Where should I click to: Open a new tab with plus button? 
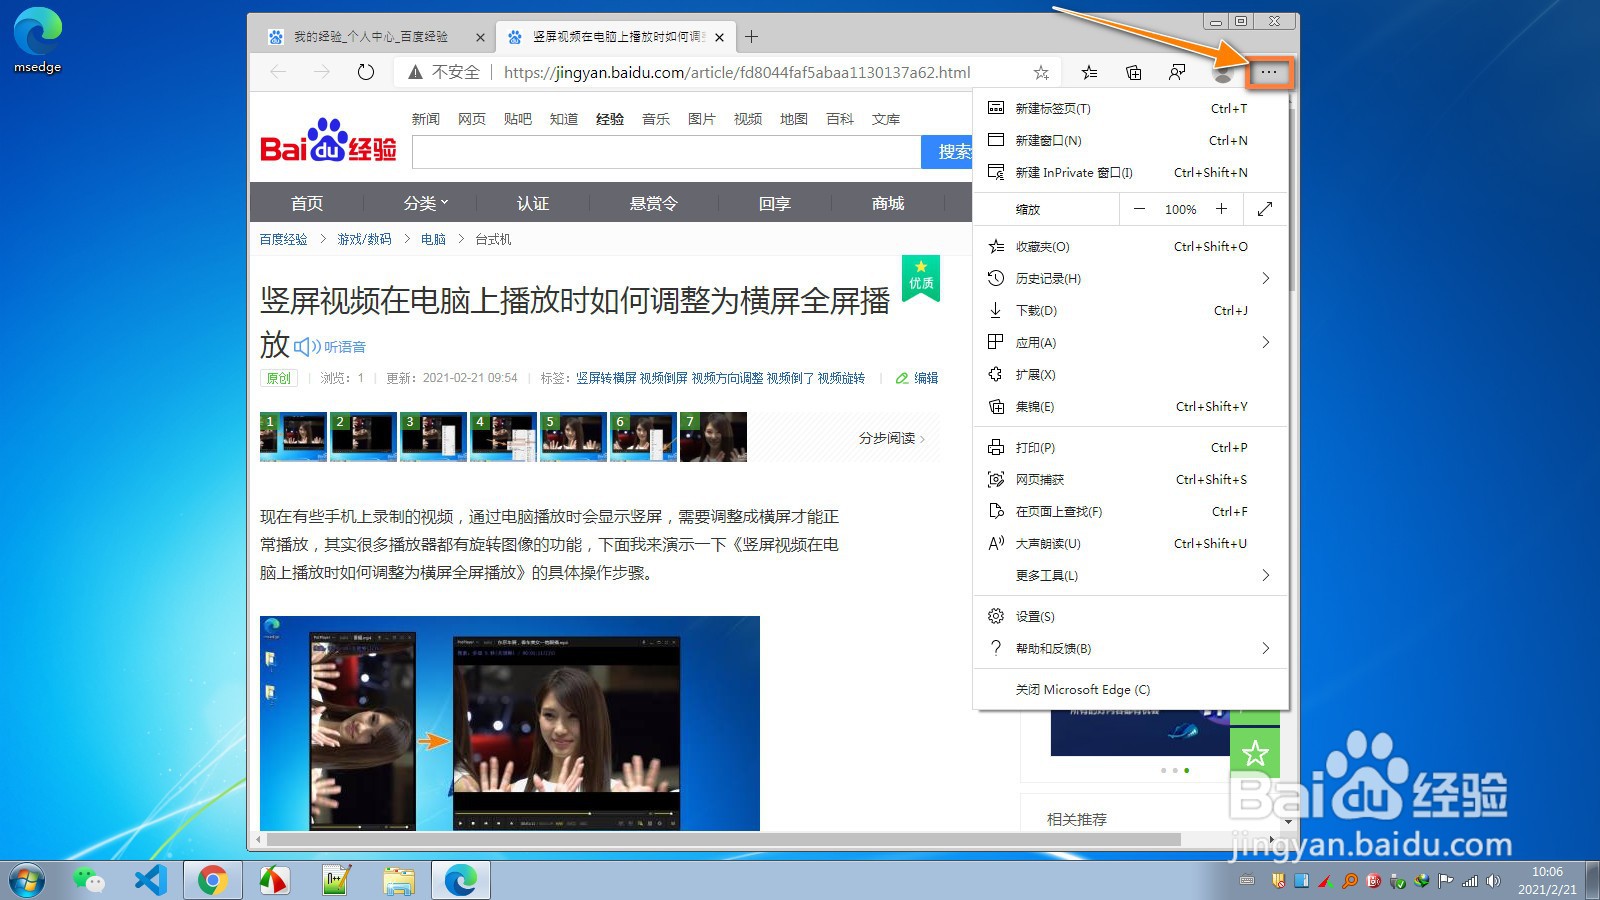click(x=751, y=37)
